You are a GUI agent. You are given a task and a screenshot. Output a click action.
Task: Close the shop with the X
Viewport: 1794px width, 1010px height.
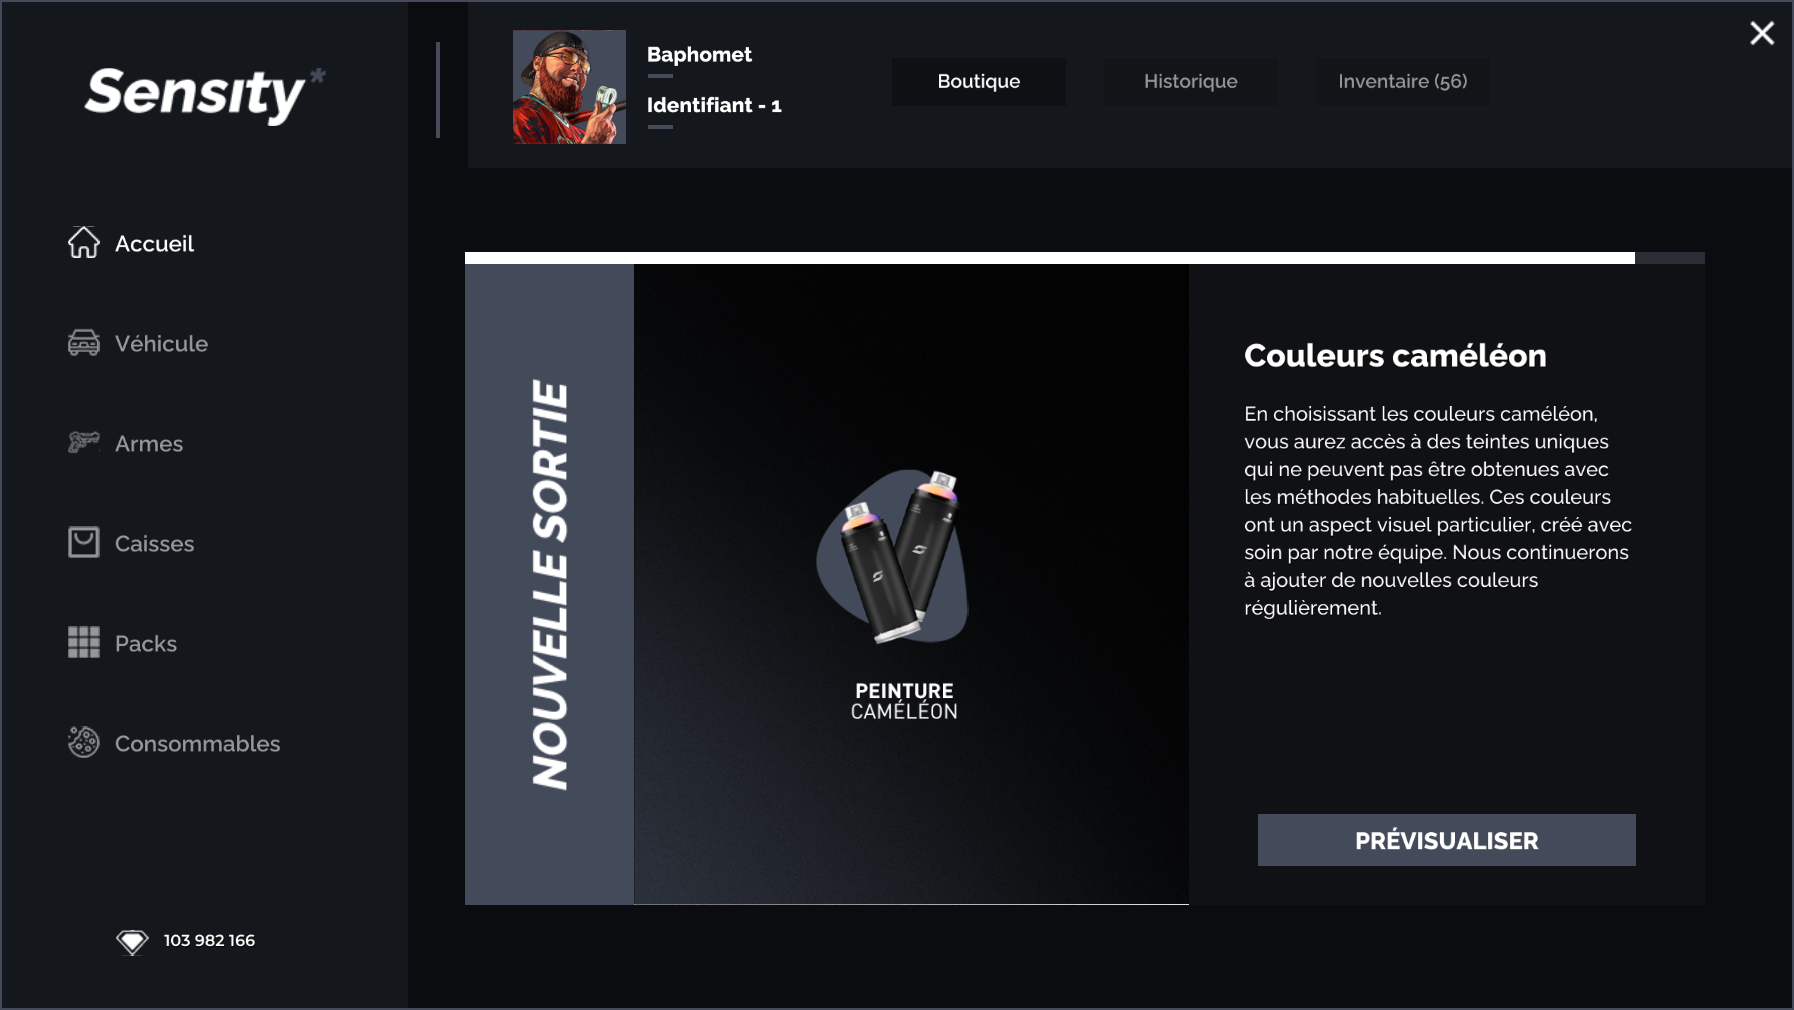coord(1762,33)
